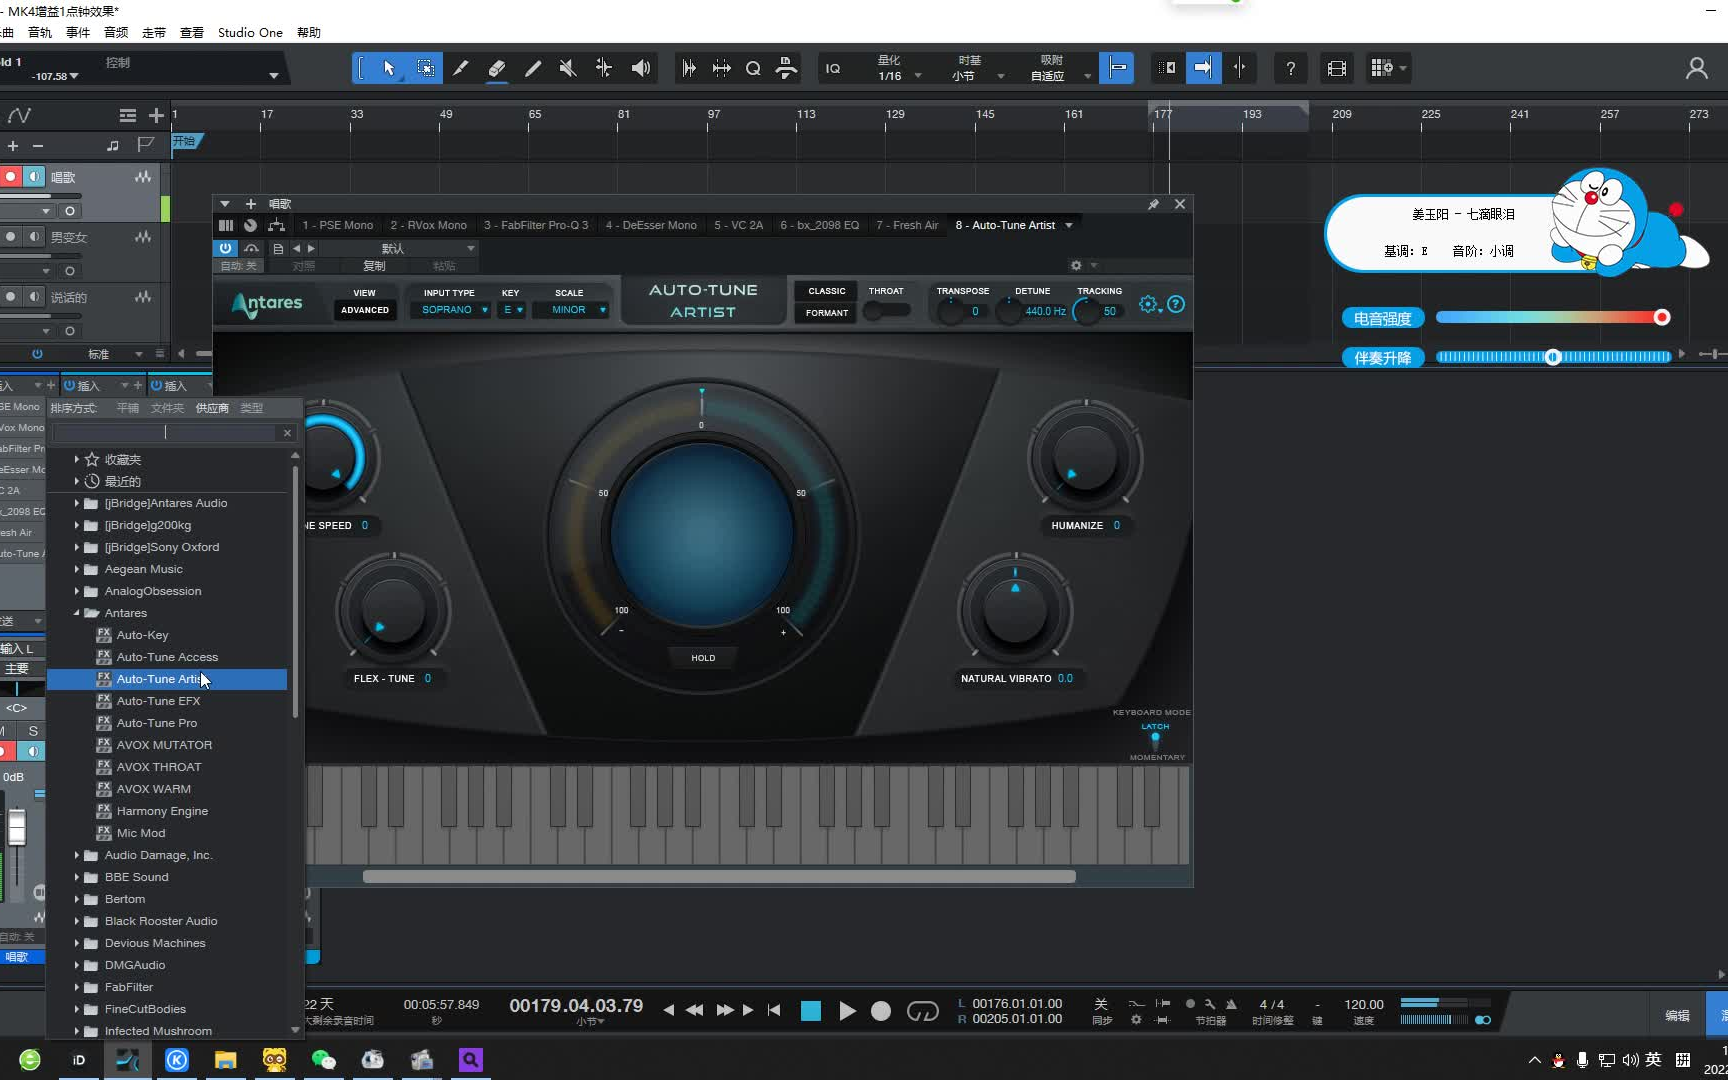Click the 复制 copy button in plugin header
Viewport: 1728px width, 1080px height.
374,266
